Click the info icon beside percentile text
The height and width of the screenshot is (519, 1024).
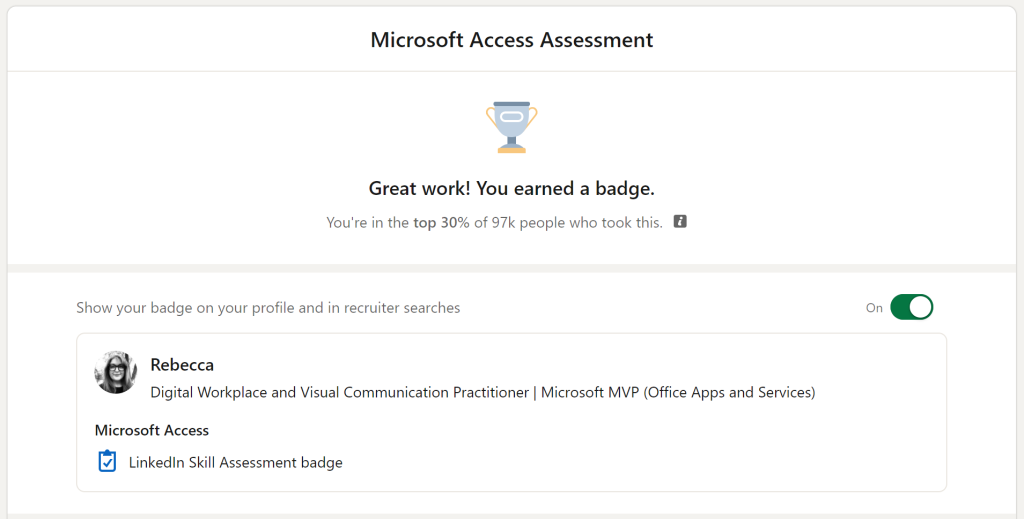pyautogui.click(x=680, y=221)
